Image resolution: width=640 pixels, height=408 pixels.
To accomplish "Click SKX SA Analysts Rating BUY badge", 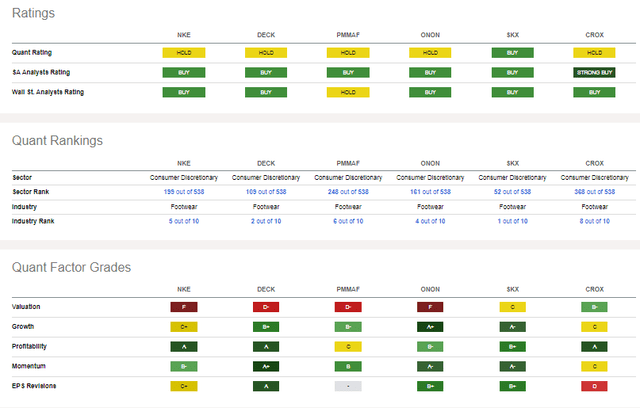I will (x=512, y=73).
